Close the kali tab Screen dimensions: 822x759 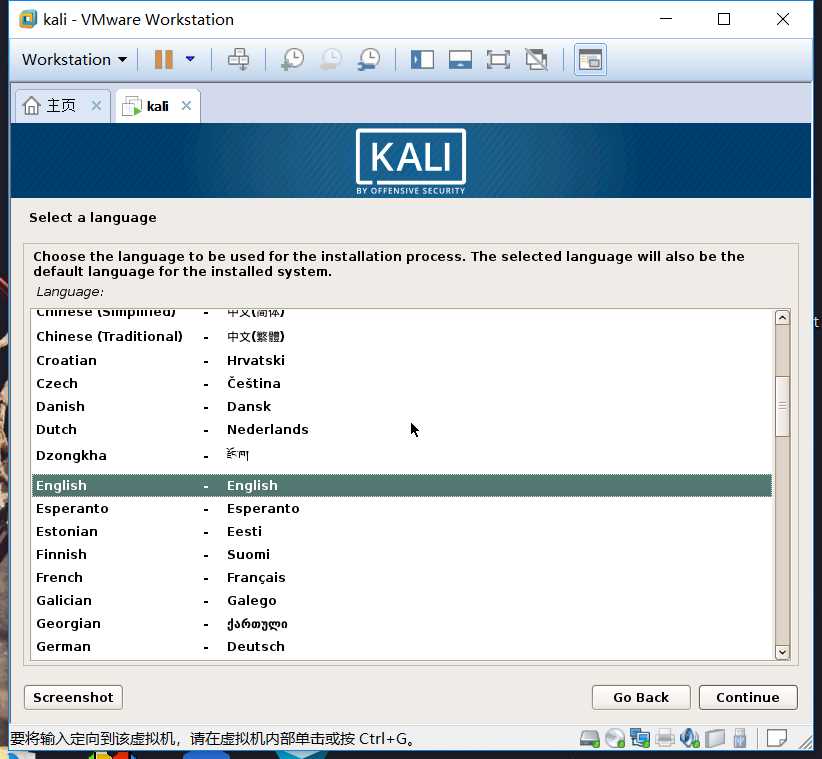click(x=186, y=105)
